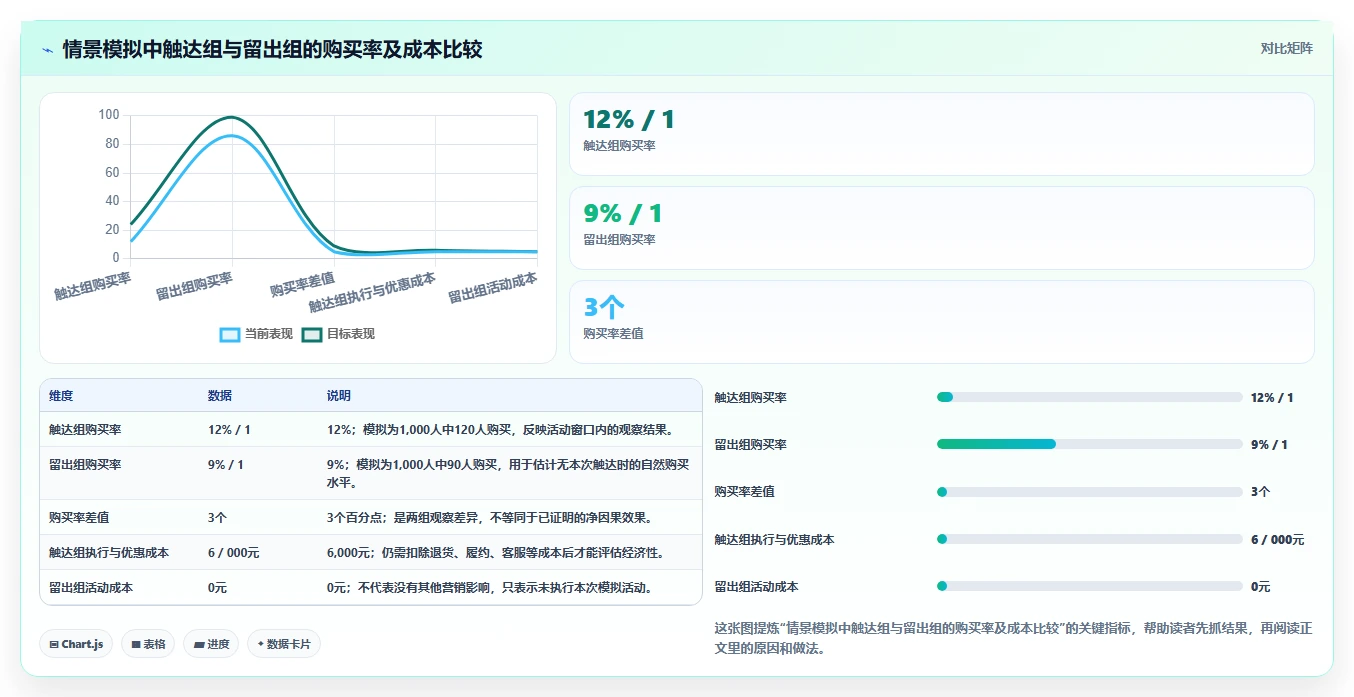1354x697 pixels.
Task: Toggle the 当前表现 legend swatch
Action: (230, 334)
